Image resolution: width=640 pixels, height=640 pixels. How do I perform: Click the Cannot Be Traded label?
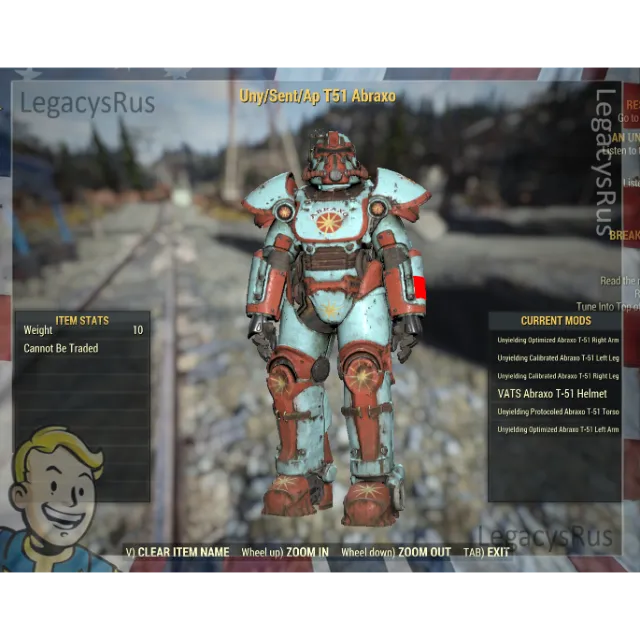tap(61, 349)
